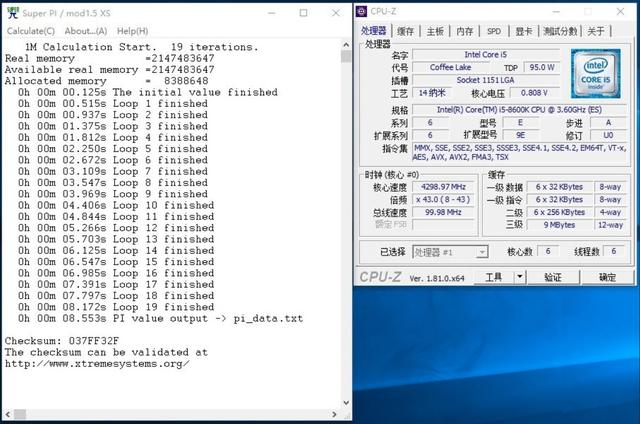Click the Allocated memory 8388648 line
The width and height of the screenshot is (640, 424).
[x=107, y=81]
